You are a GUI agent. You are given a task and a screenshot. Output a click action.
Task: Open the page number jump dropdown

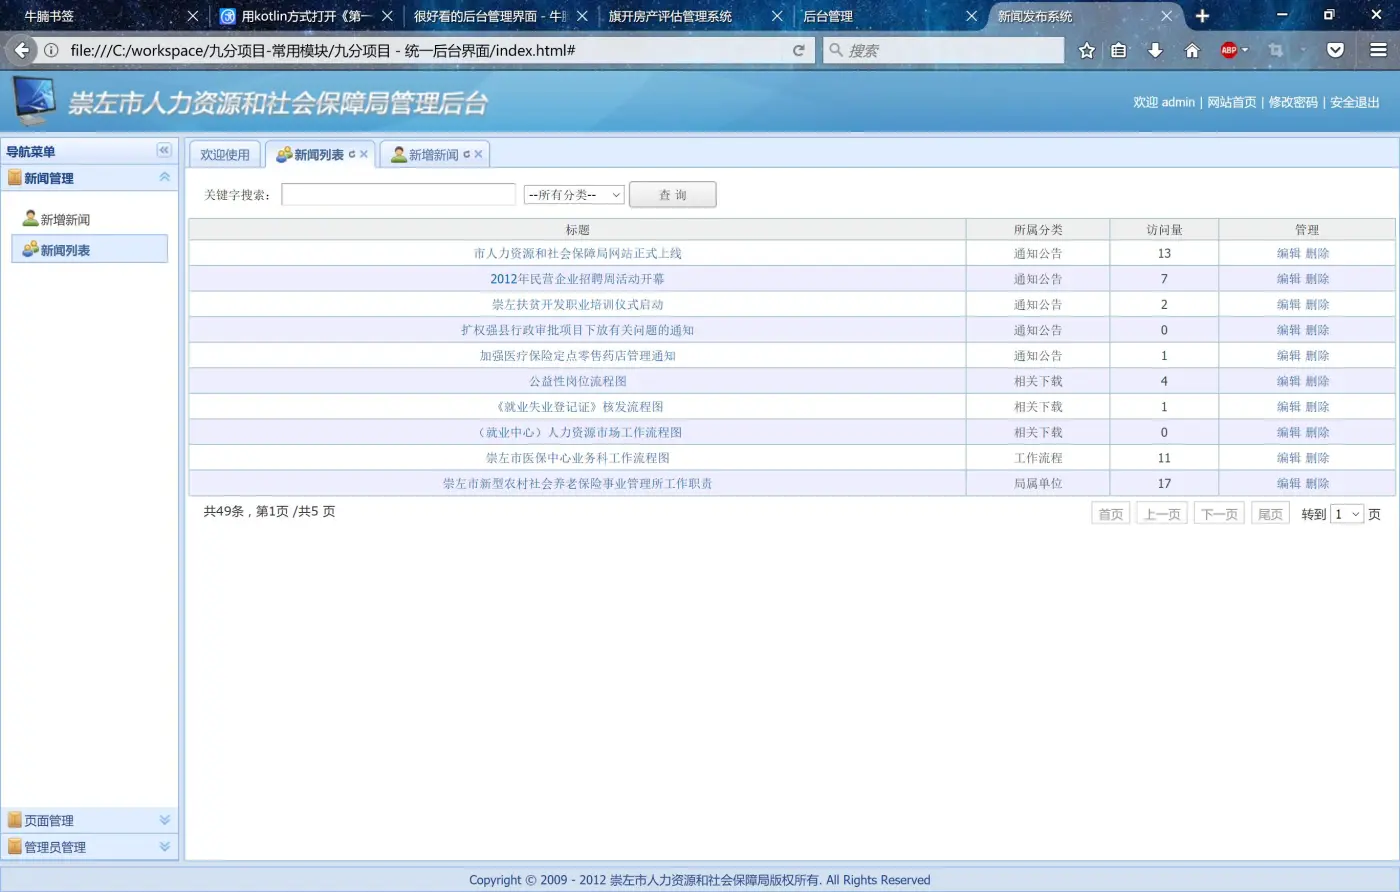click(x=1347, y=514)
